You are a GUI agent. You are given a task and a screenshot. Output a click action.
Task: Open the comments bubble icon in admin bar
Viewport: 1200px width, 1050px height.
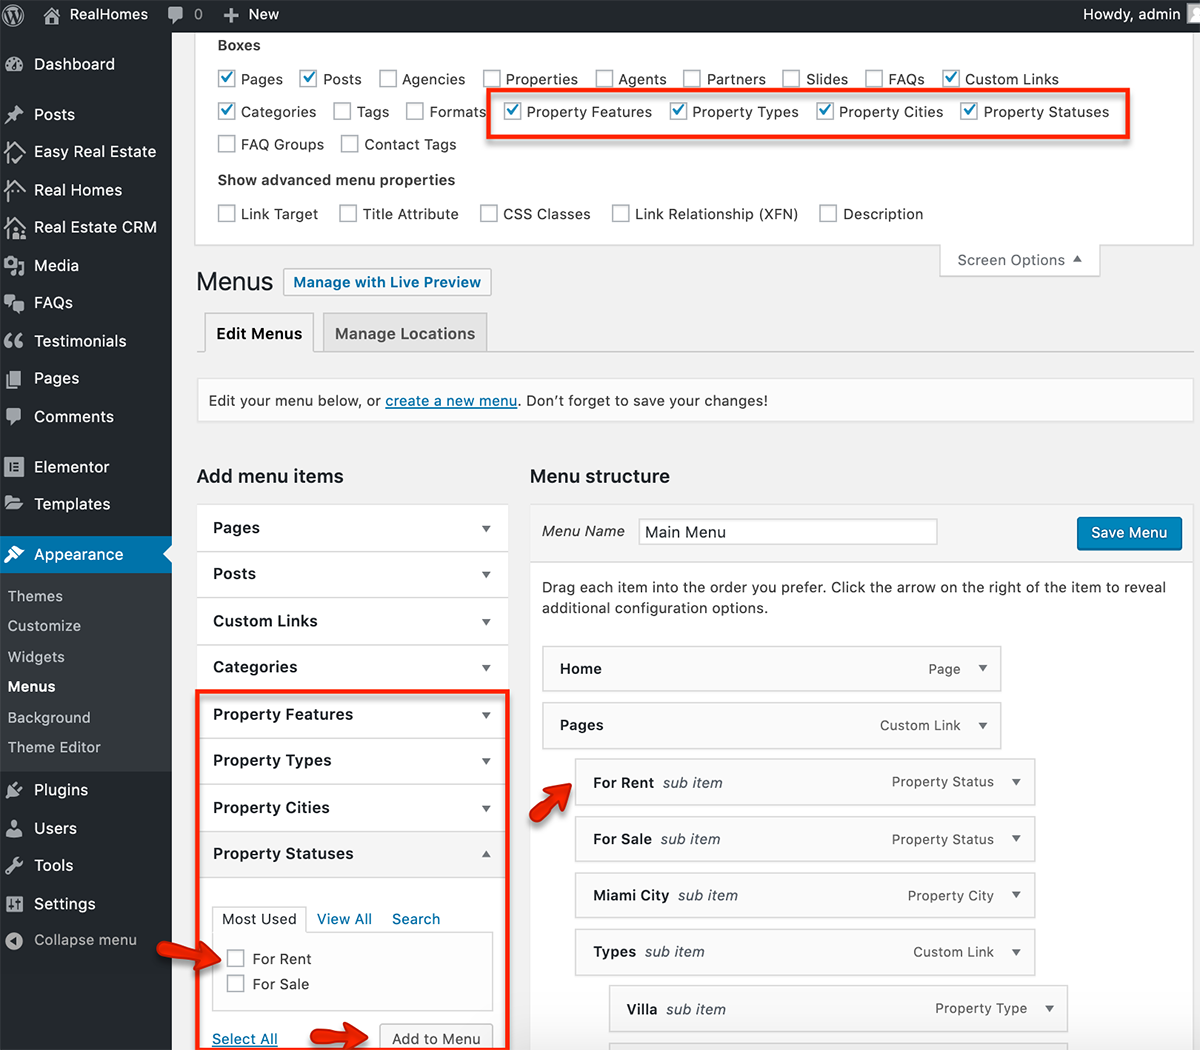pyautogui.click(x=176, y=14)
